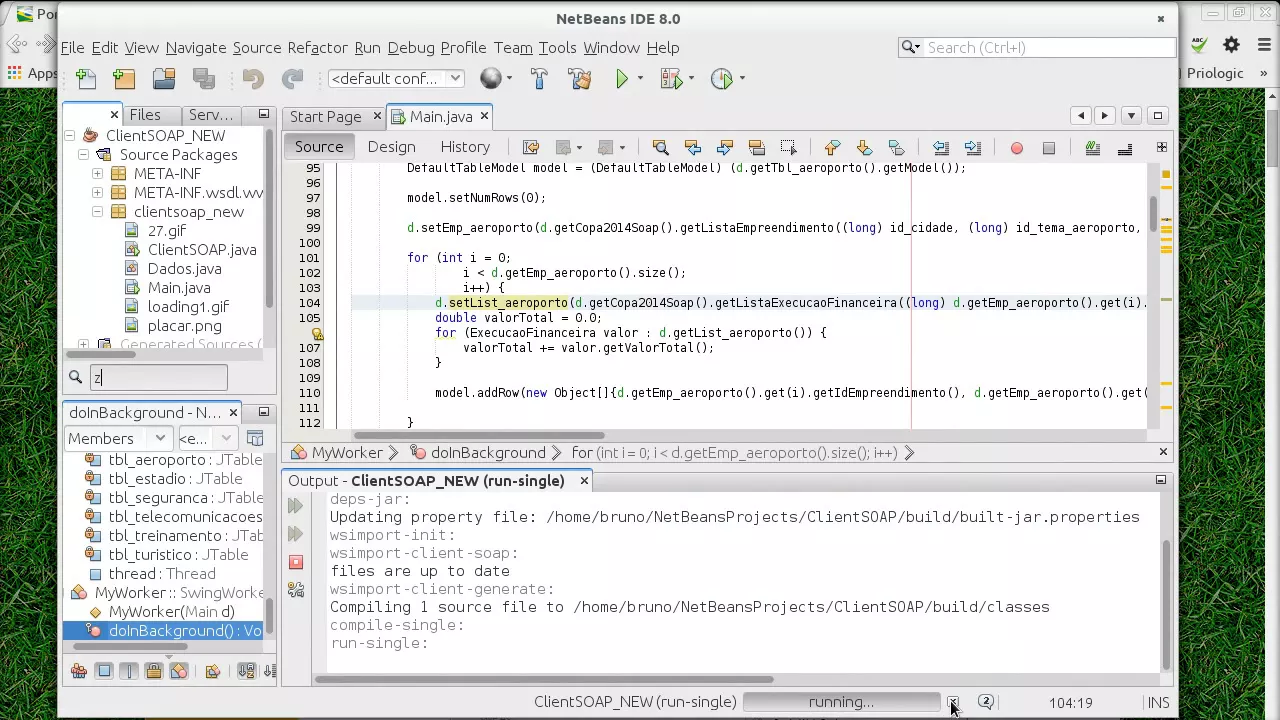Click the Projects tree filter input
1280x720 pixels.
coord(159,377)
